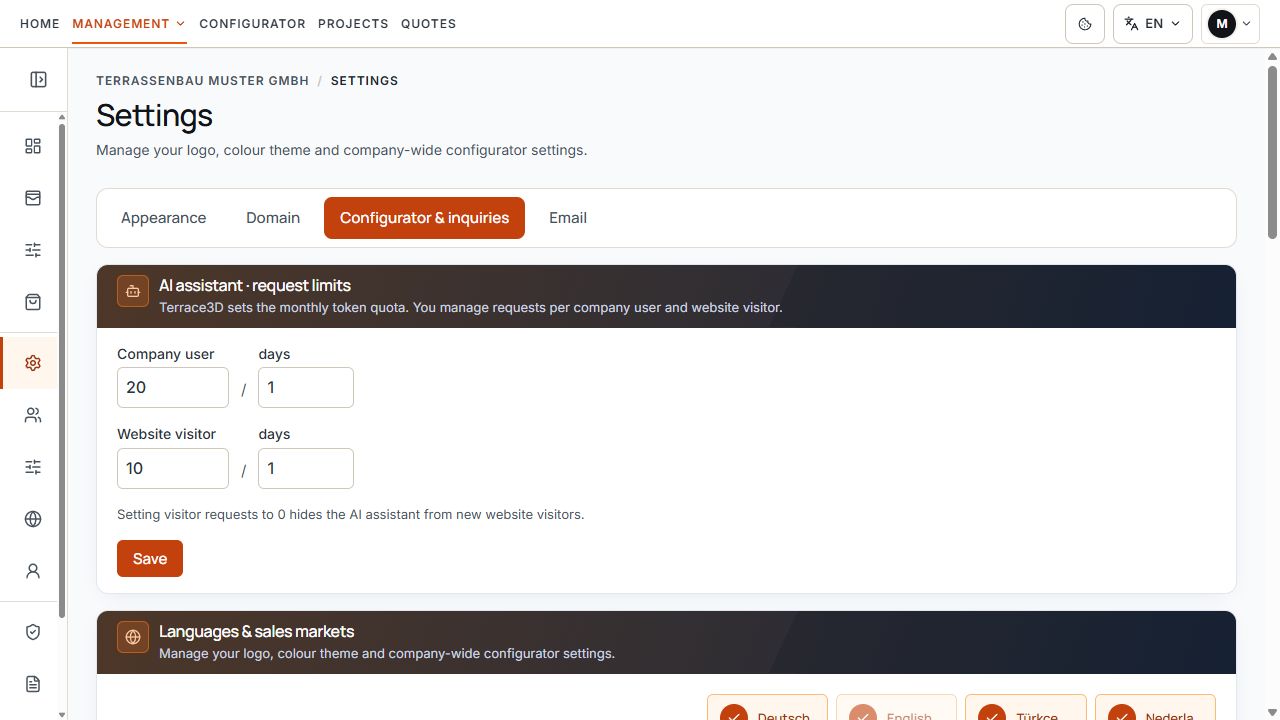Select the Configurator & inquiries tab
The width and height of the screenshot is (1280, 720).
pos(424,218)
